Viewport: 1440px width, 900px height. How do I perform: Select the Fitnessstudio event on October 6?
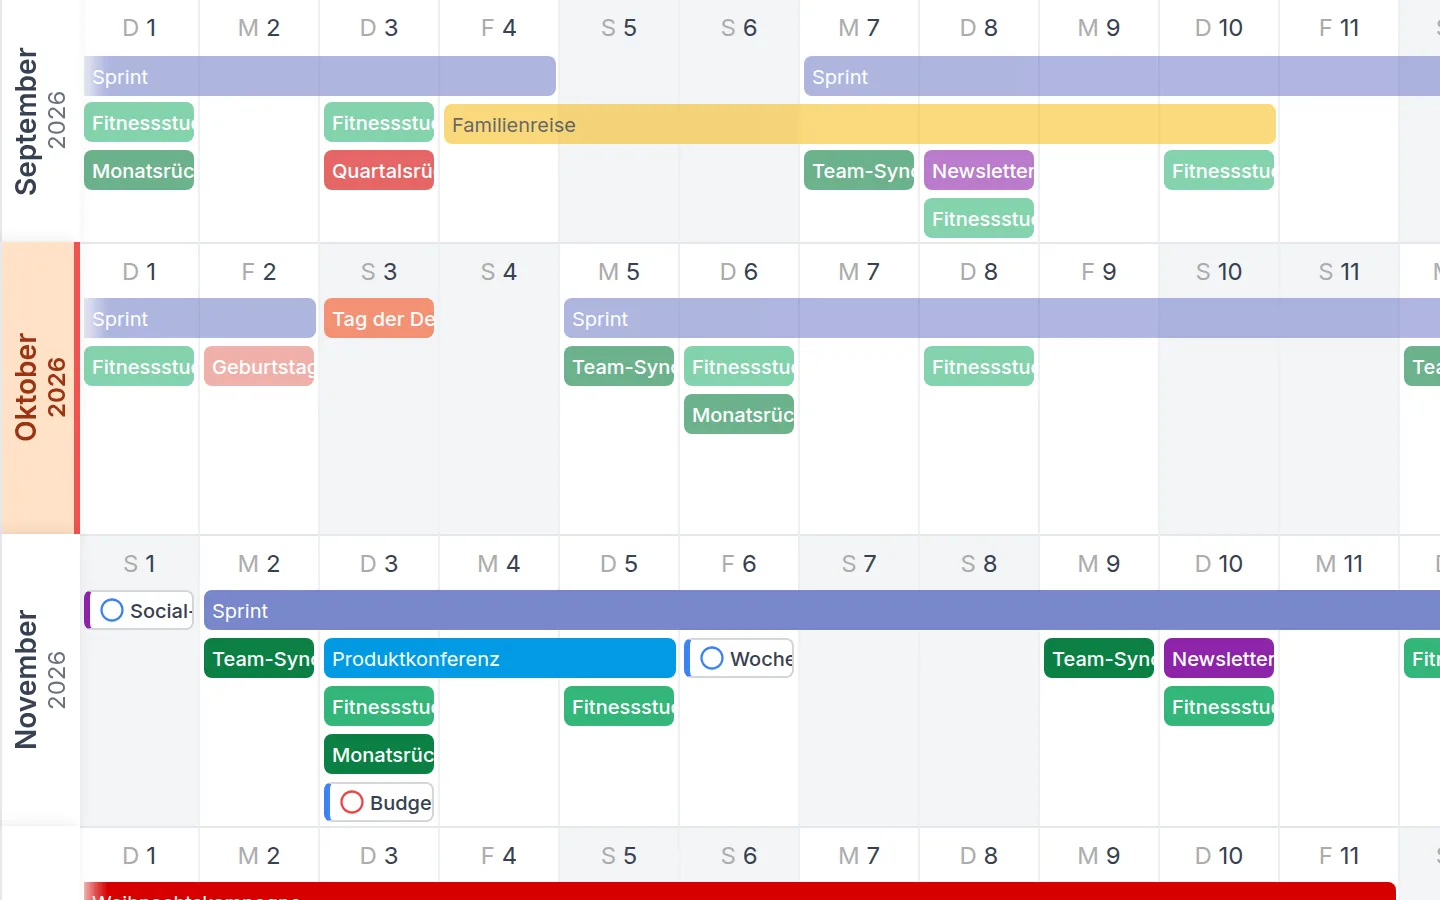point(739,366)
